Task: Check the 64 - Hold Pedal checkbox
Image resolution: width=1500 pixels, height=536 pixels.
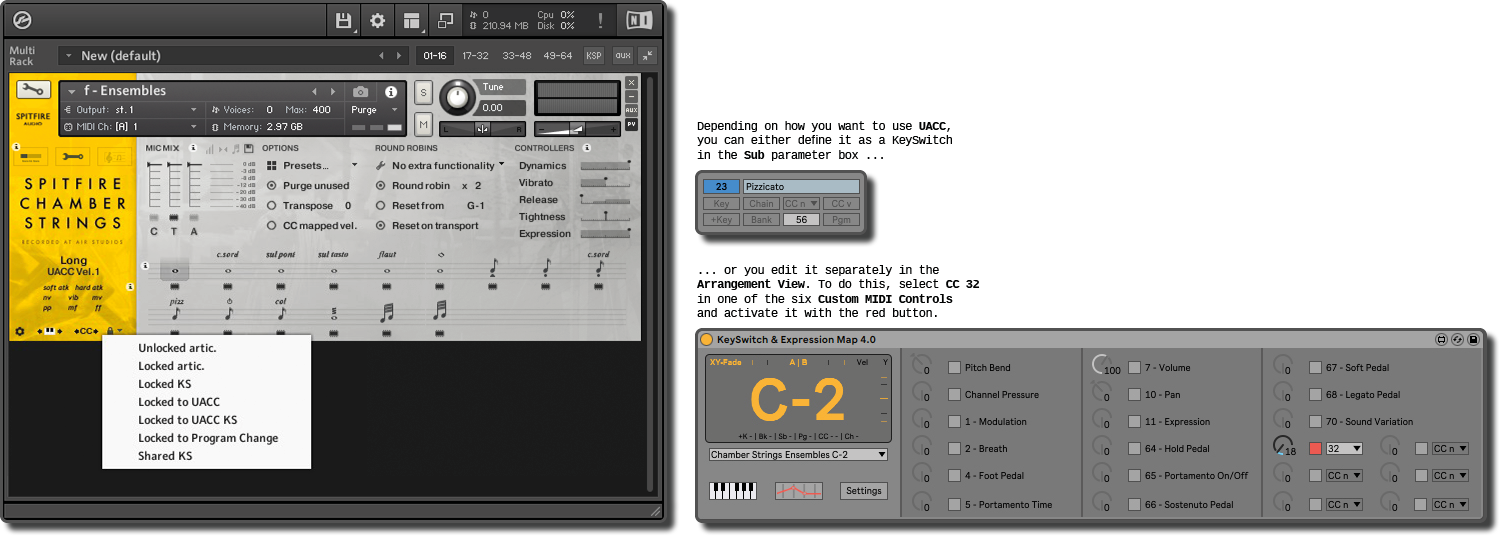Action: tap(1134, 449)
